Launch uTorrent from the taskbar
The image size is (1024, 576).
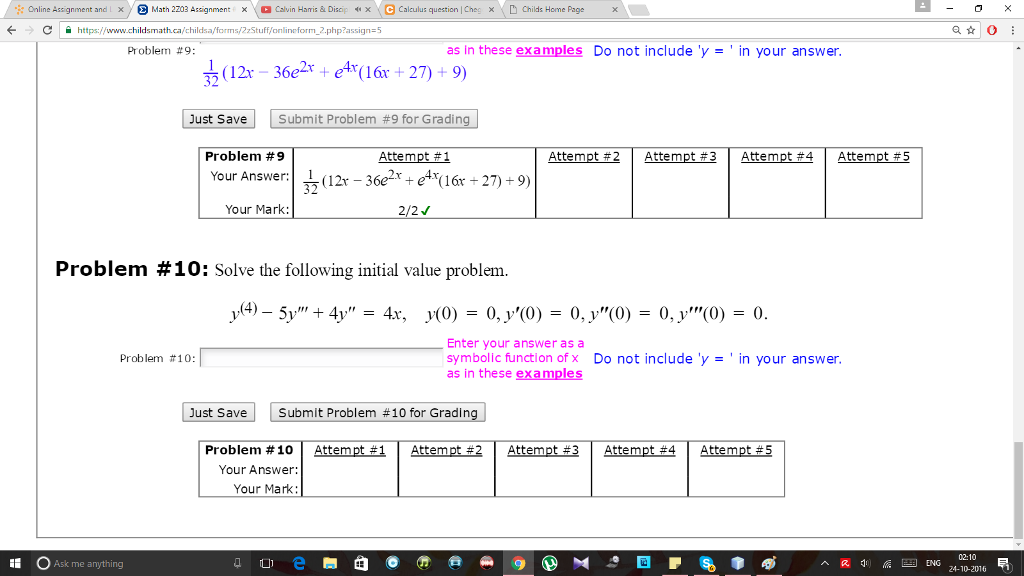tap(551, 563)
